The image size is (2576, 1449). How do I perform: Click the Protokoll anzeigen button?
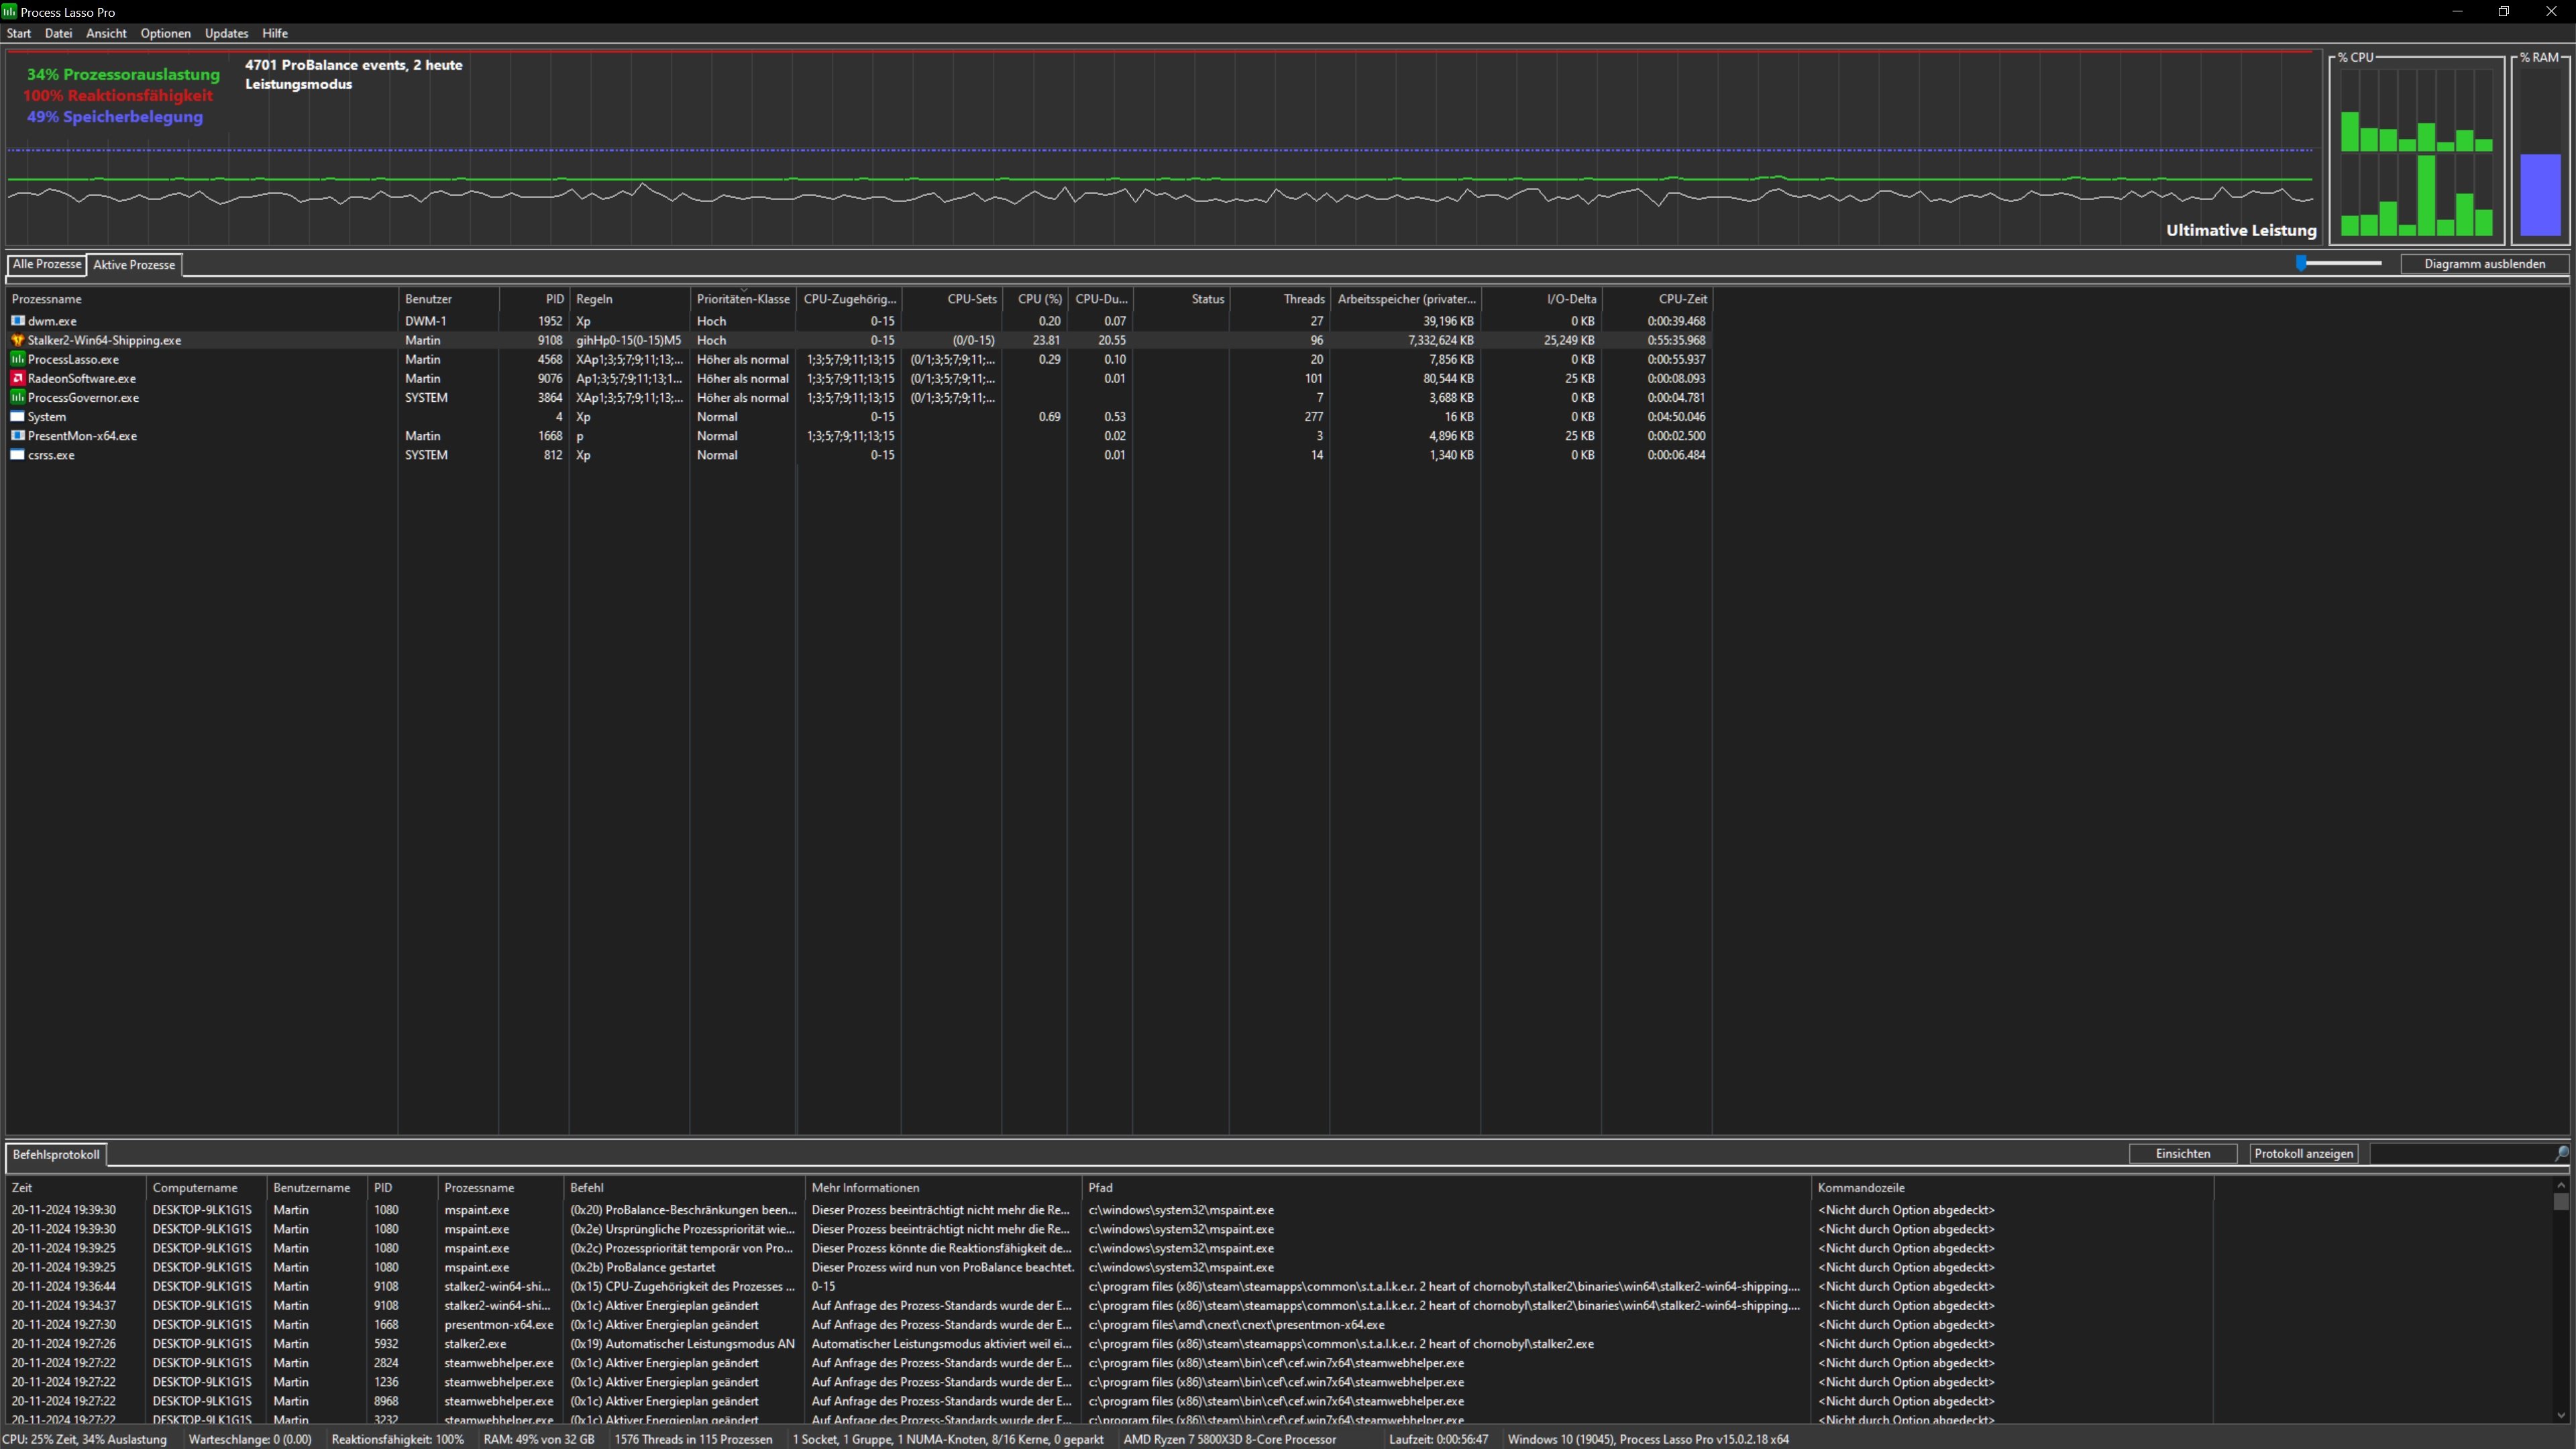2304,1153
